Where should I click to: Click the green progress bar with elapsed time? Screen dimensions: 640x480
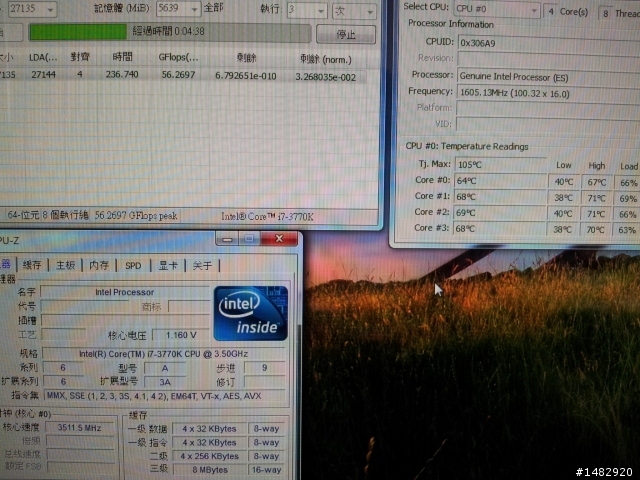pos(170,32)
